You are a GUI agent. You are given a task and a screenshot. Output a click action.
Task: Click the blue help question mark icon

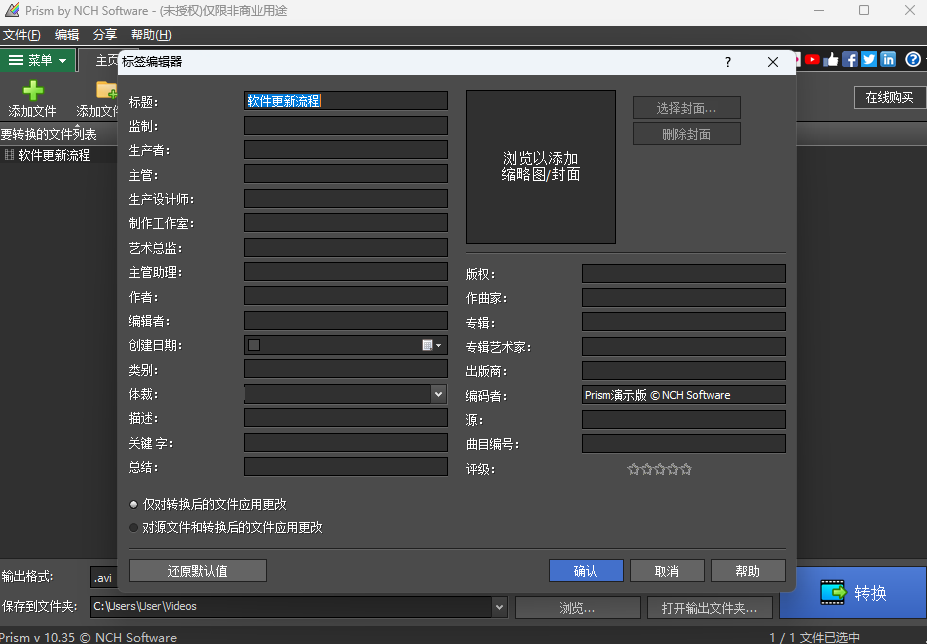[x=913, y=60]
